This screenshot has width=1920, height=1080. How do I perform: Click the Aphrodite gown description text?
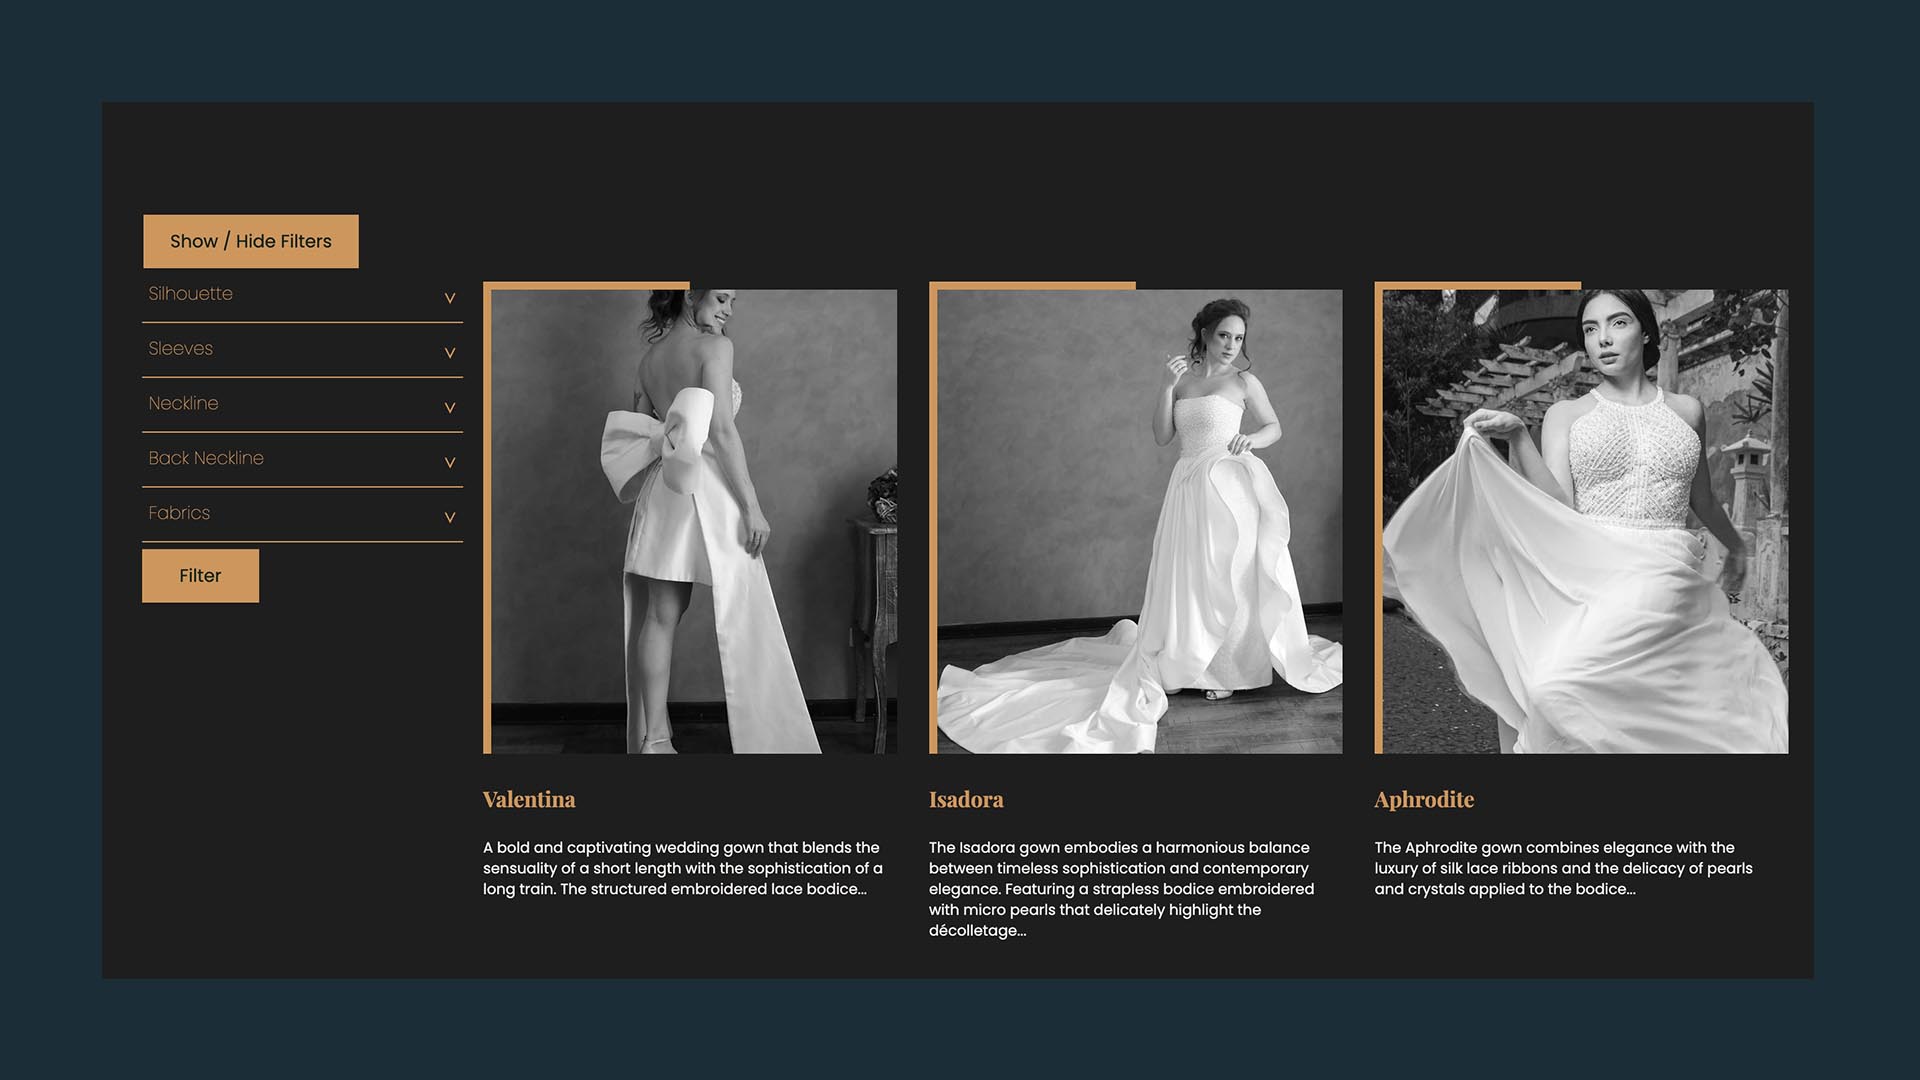[1563, 868]
